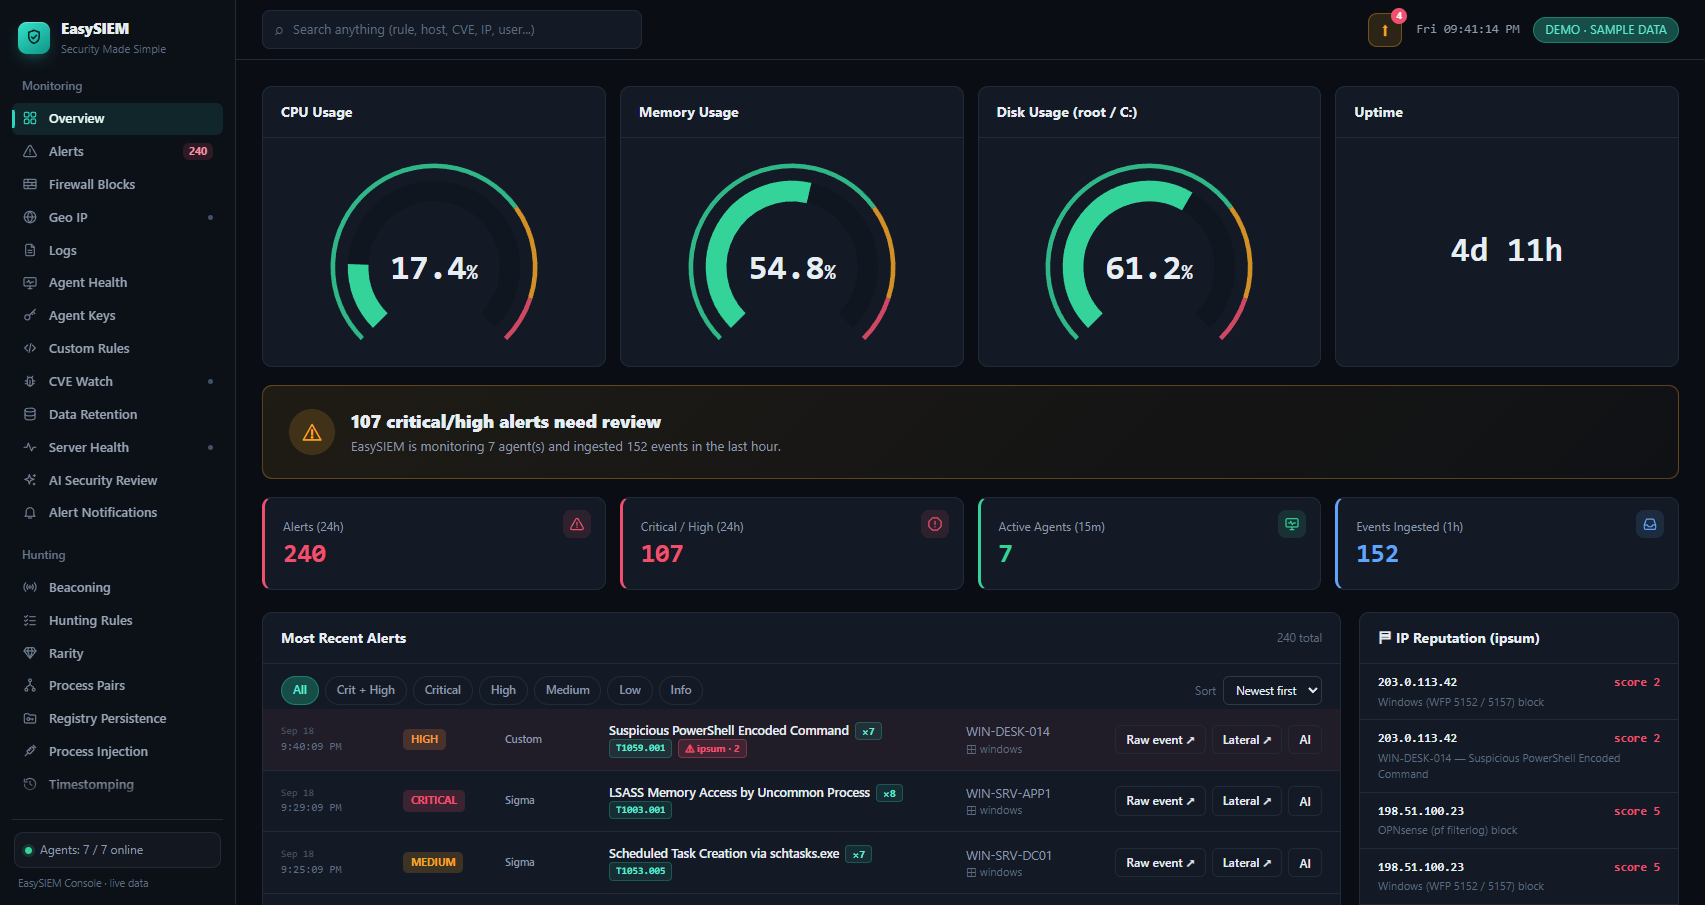Screen dimensions: 1705x905
Task: Click the ipsum · 2 reputation tag
Action: tap(712, 748)
